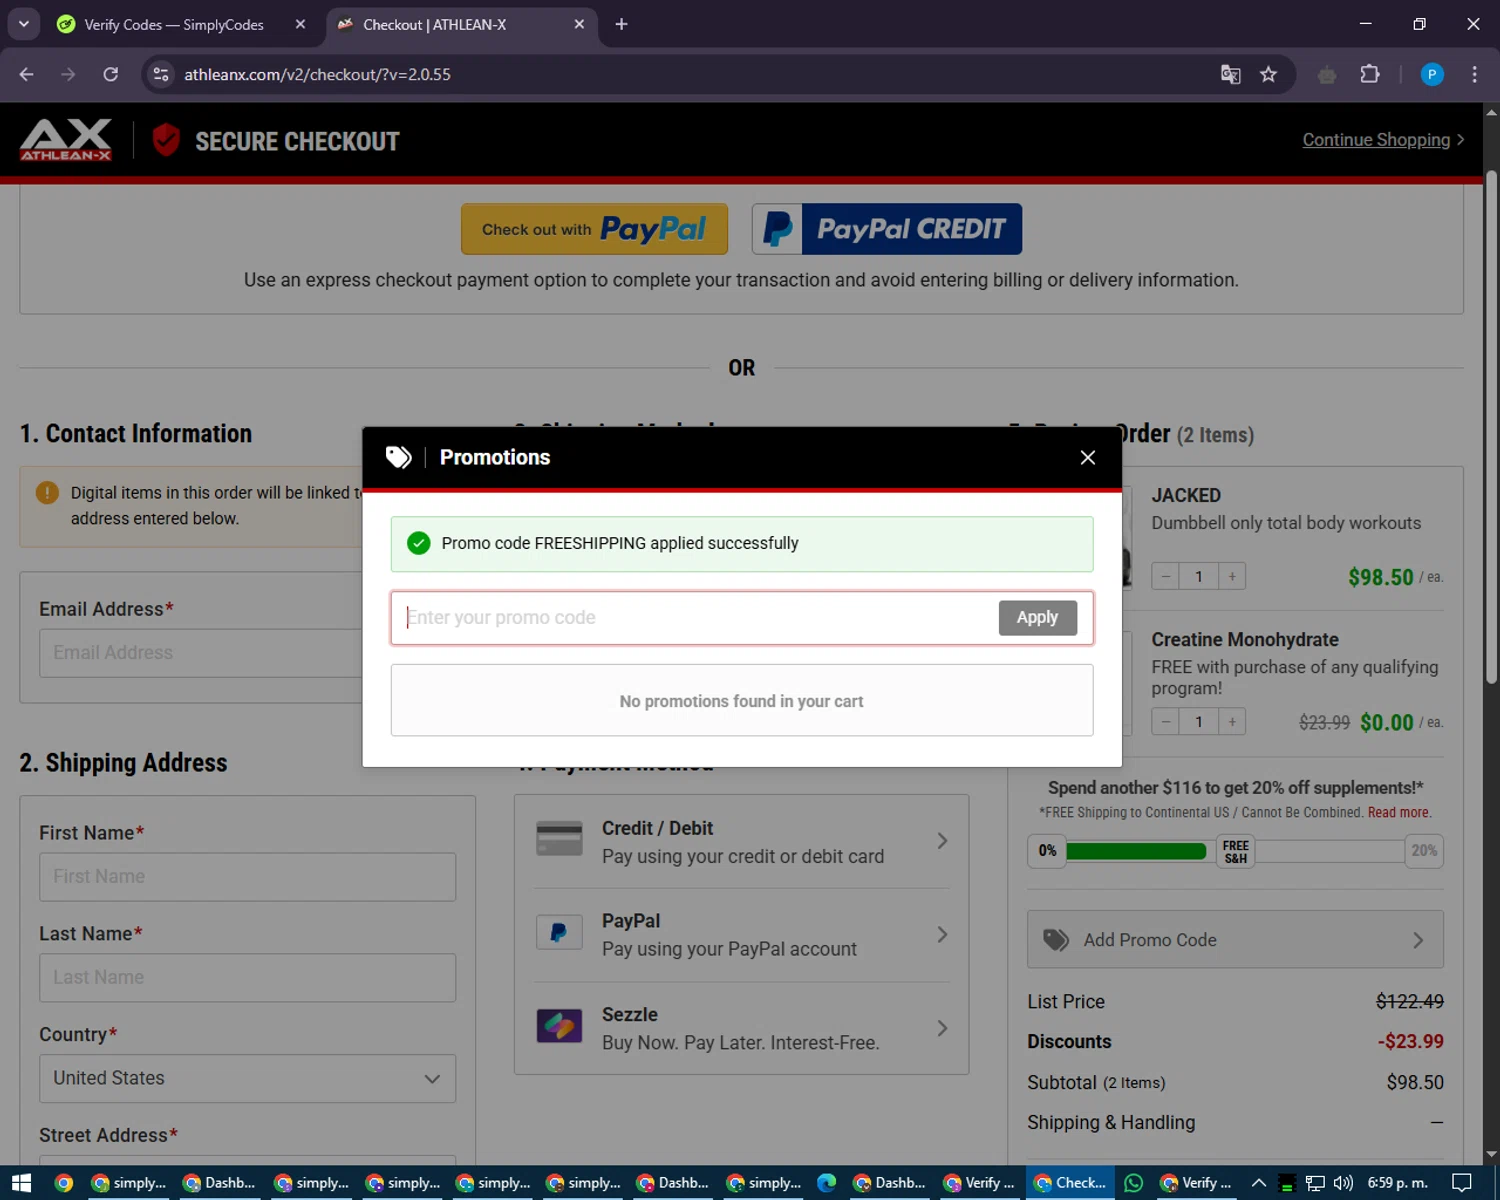Choose the PayPal CREDIT checkout button

pyautogui.click(x=887, y=229)
